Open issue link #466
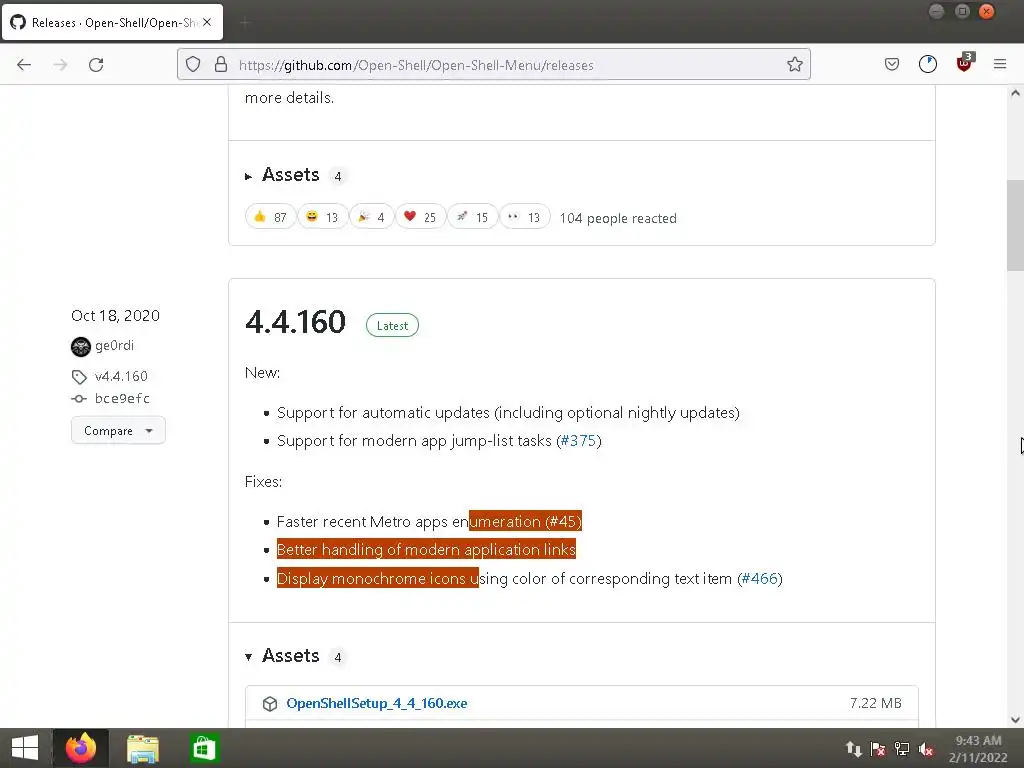1024x768 pixels. pos(760,579)
